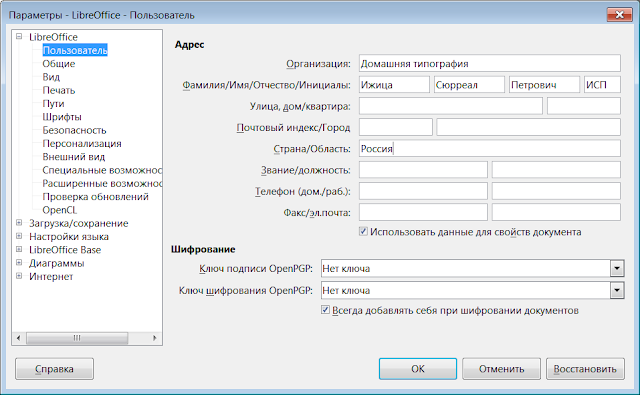Click the Страна field containing Россия
The image size is (640, 395).
point(490,148)
